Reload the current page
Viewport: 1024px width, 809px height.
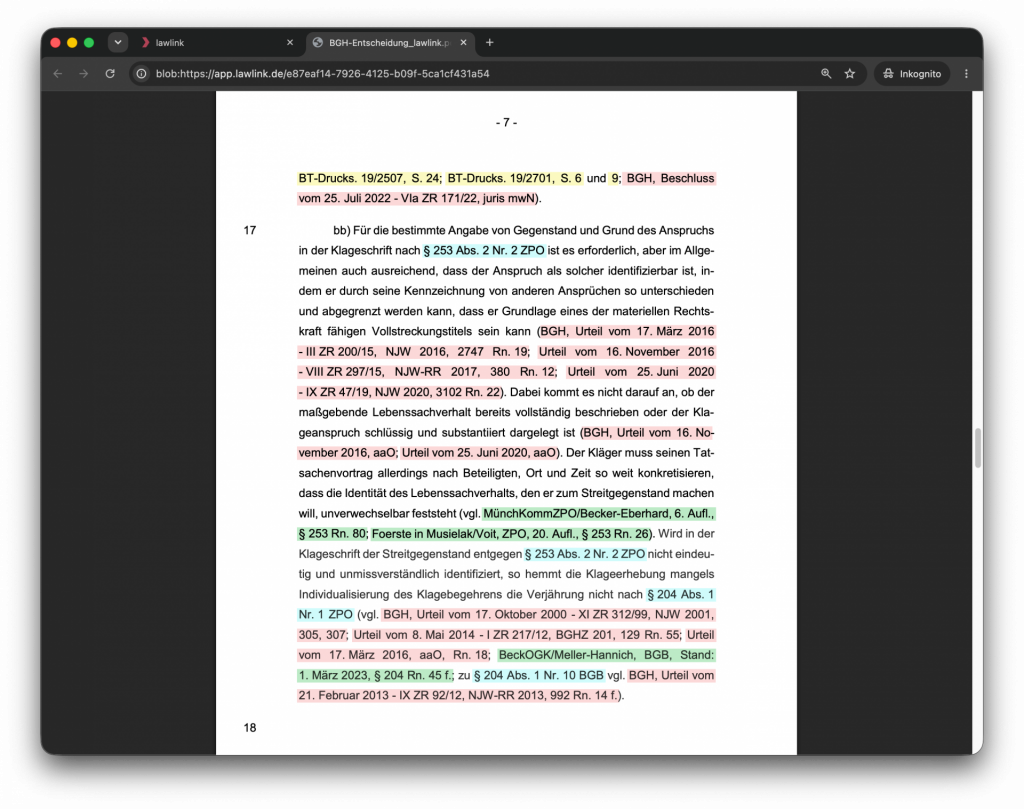(x=110, y=74)
